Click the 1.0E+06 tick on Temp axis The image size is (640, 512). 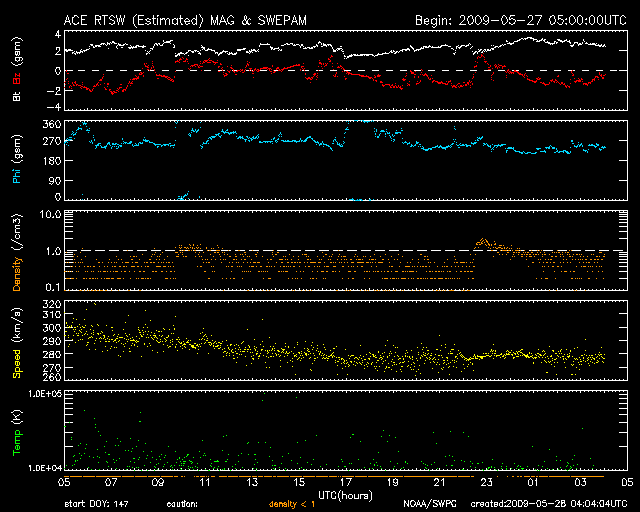click(46, 395)
